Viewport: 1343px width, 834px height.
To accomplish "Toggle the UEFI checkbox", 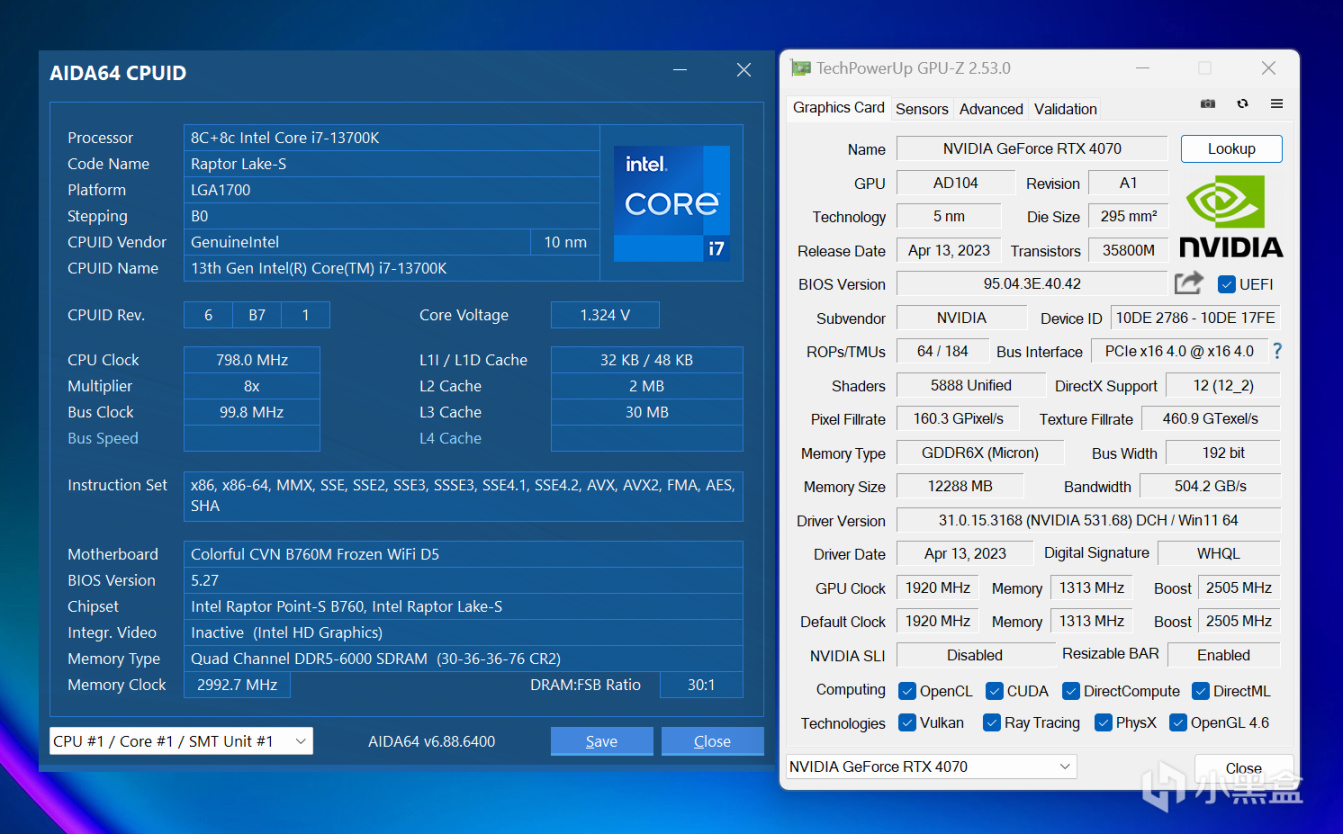I will [1227, 284].
